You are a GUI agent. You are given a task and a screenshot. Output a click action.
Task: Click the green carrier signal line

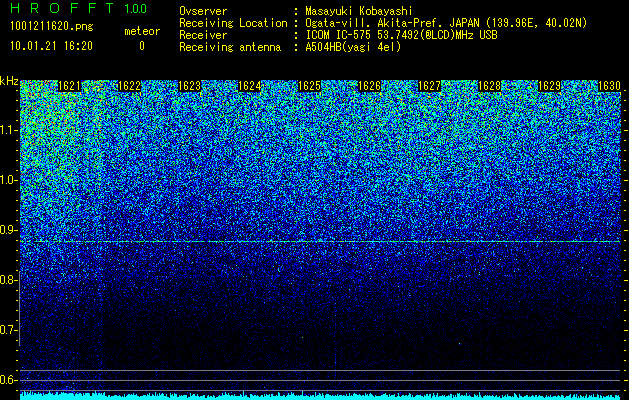(x=320, y=242)
